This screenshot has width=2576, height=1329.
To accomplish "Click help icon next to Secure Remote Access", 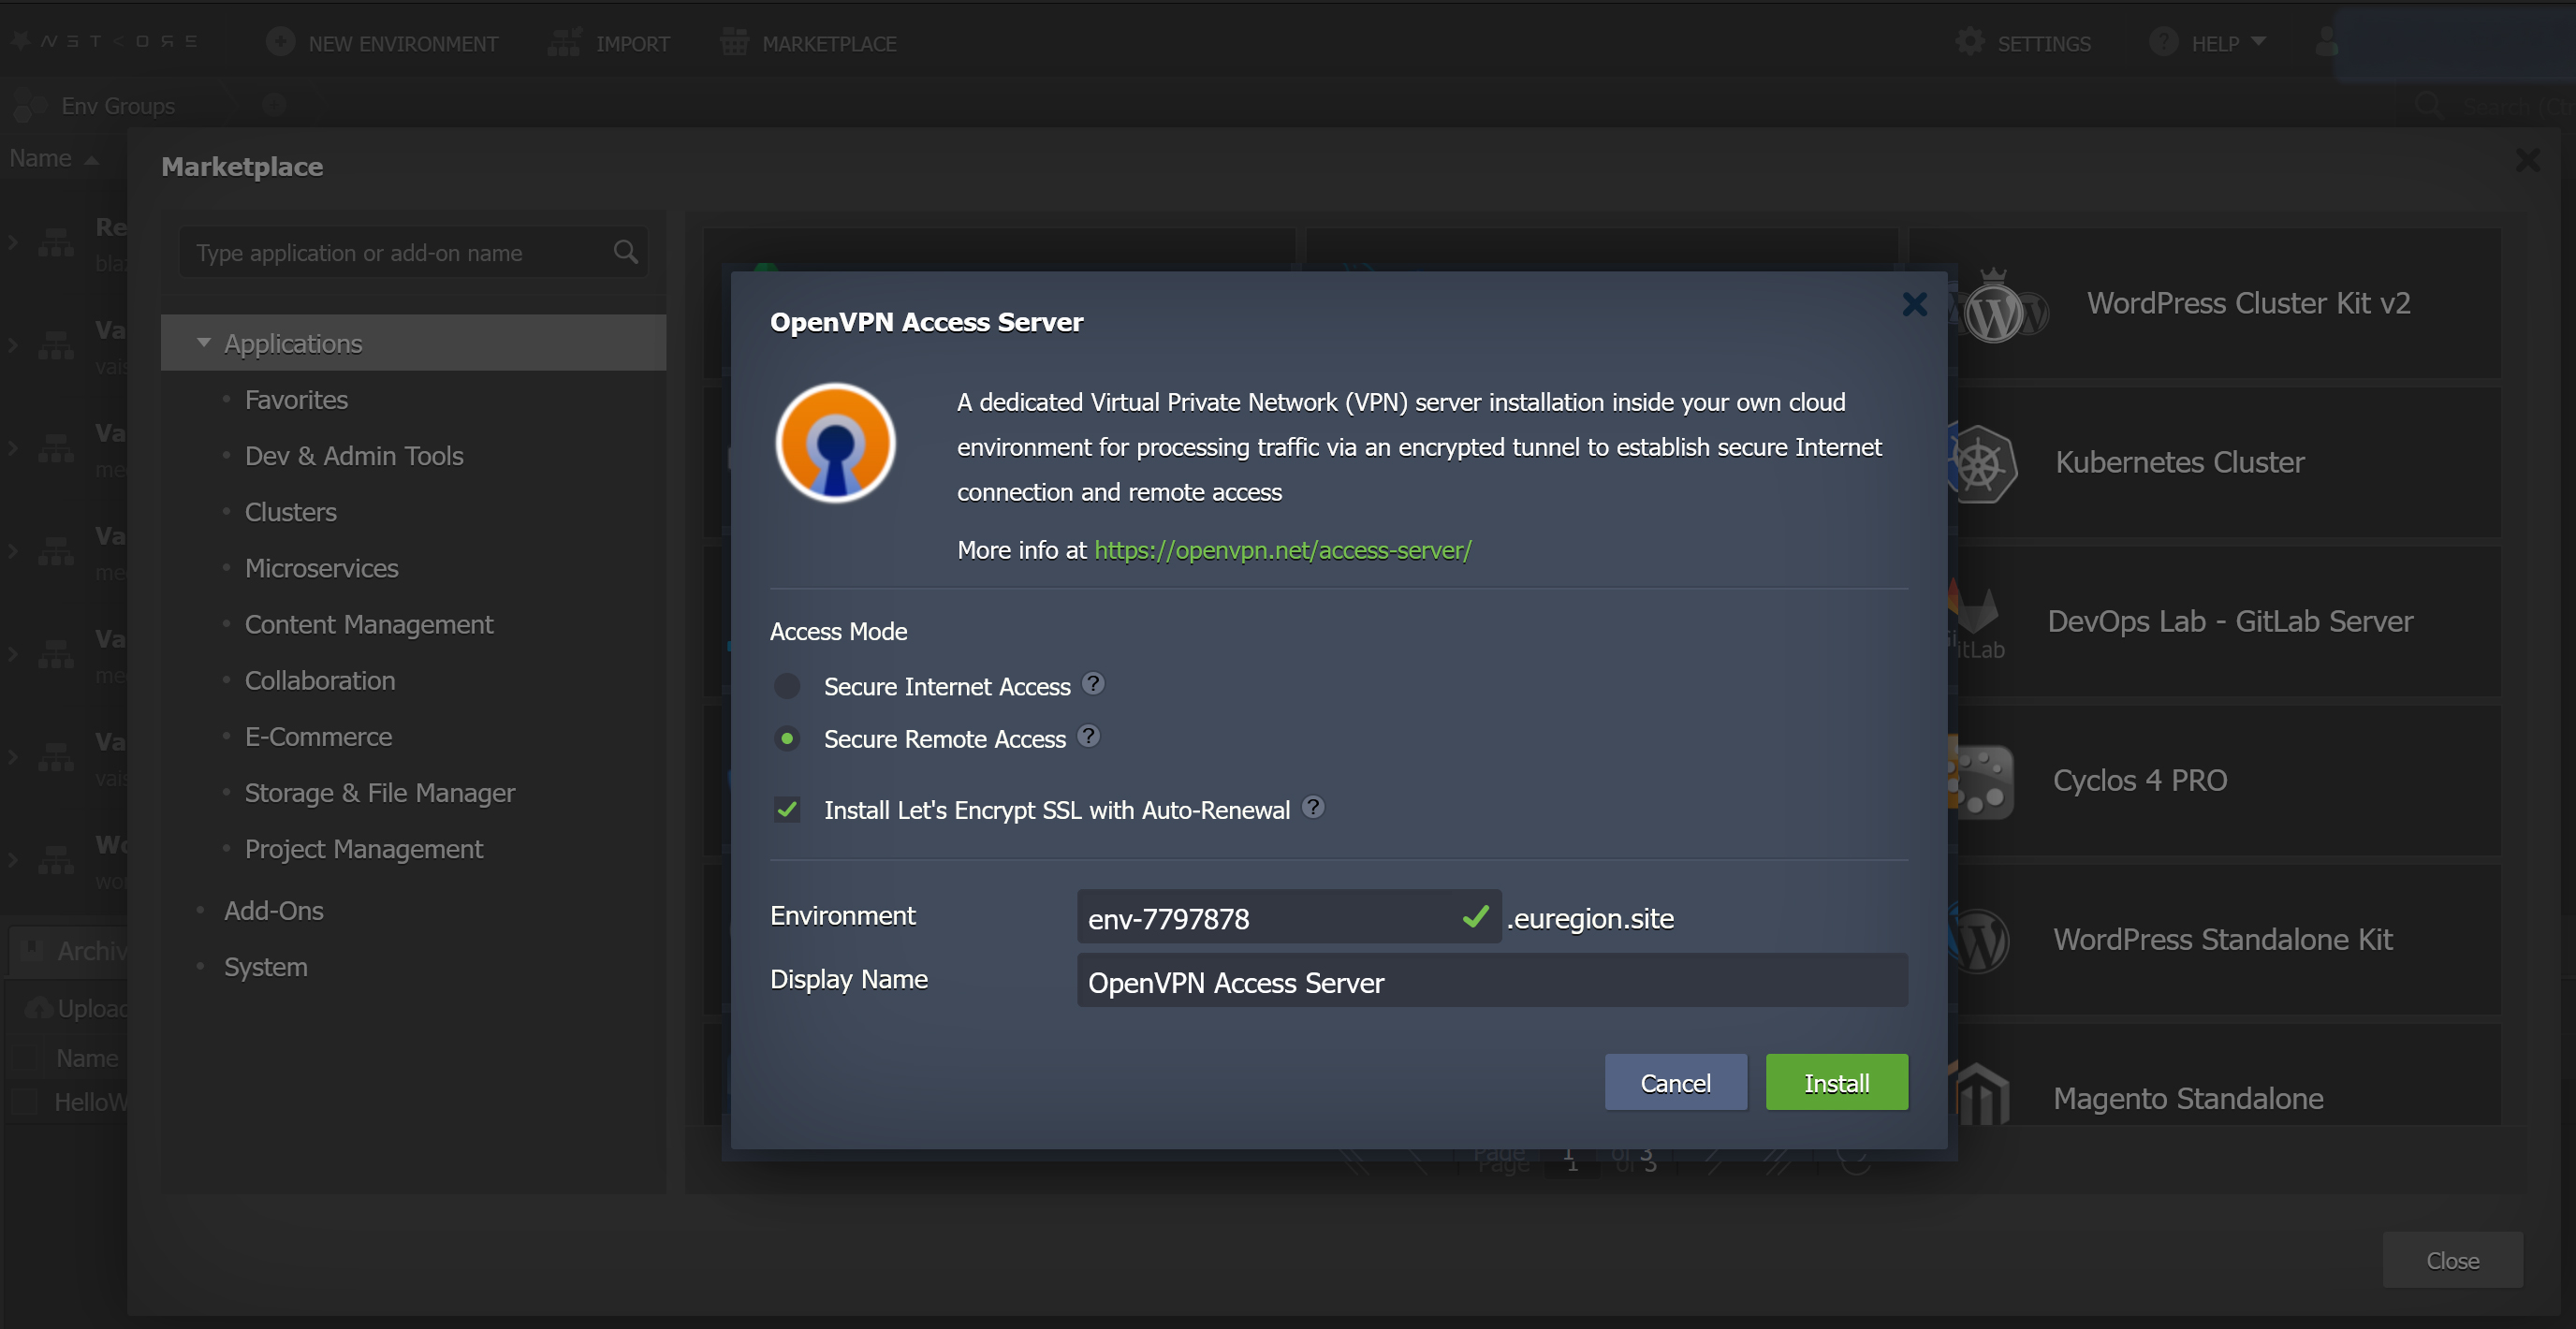I will (1088, 736).
